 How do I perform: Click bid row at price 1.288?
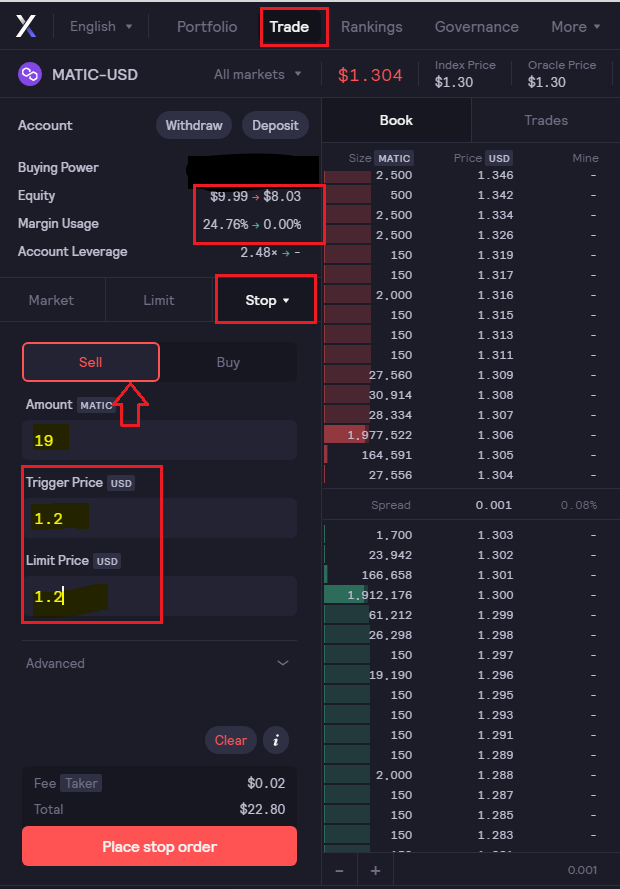[x=471, y=775]
